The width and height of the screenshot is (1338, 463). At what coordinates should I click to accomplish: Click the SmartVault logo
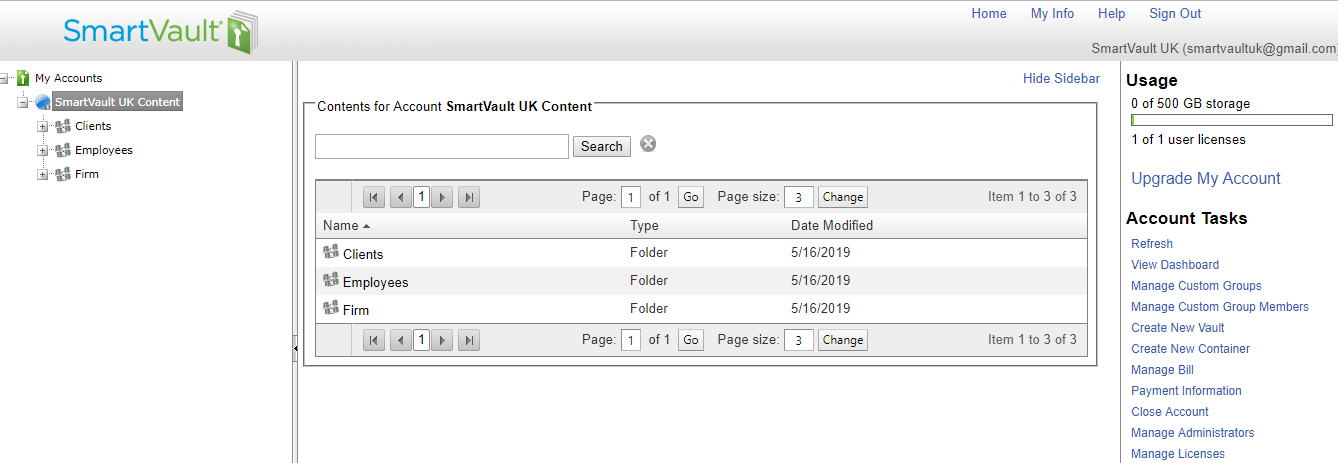[160, 32]
